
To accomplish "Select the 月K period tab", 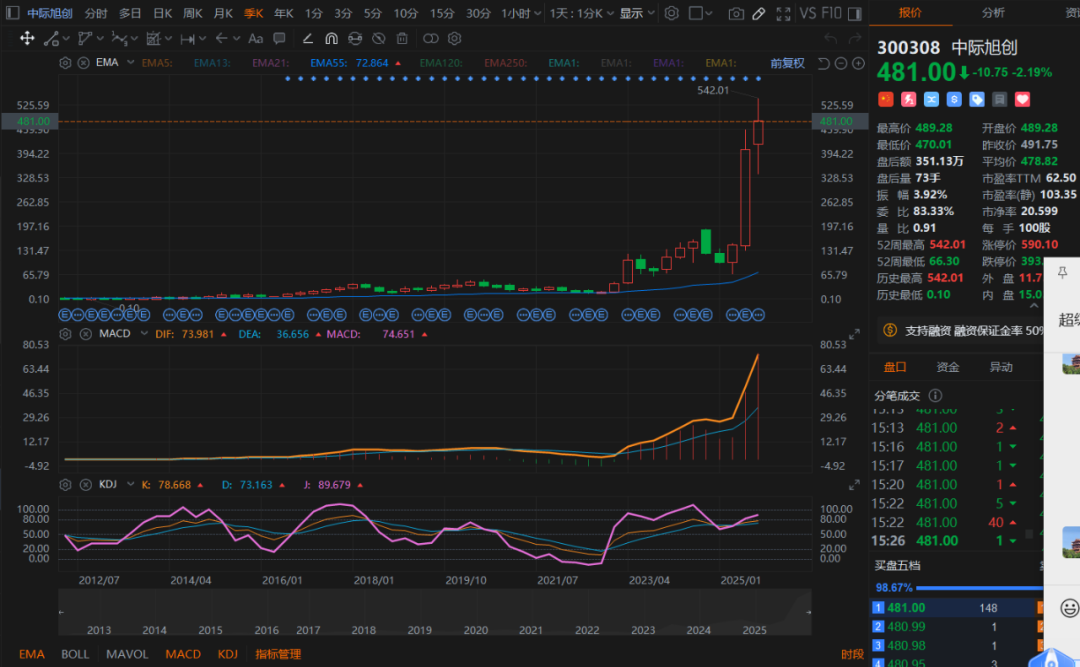I will (223, 14).
